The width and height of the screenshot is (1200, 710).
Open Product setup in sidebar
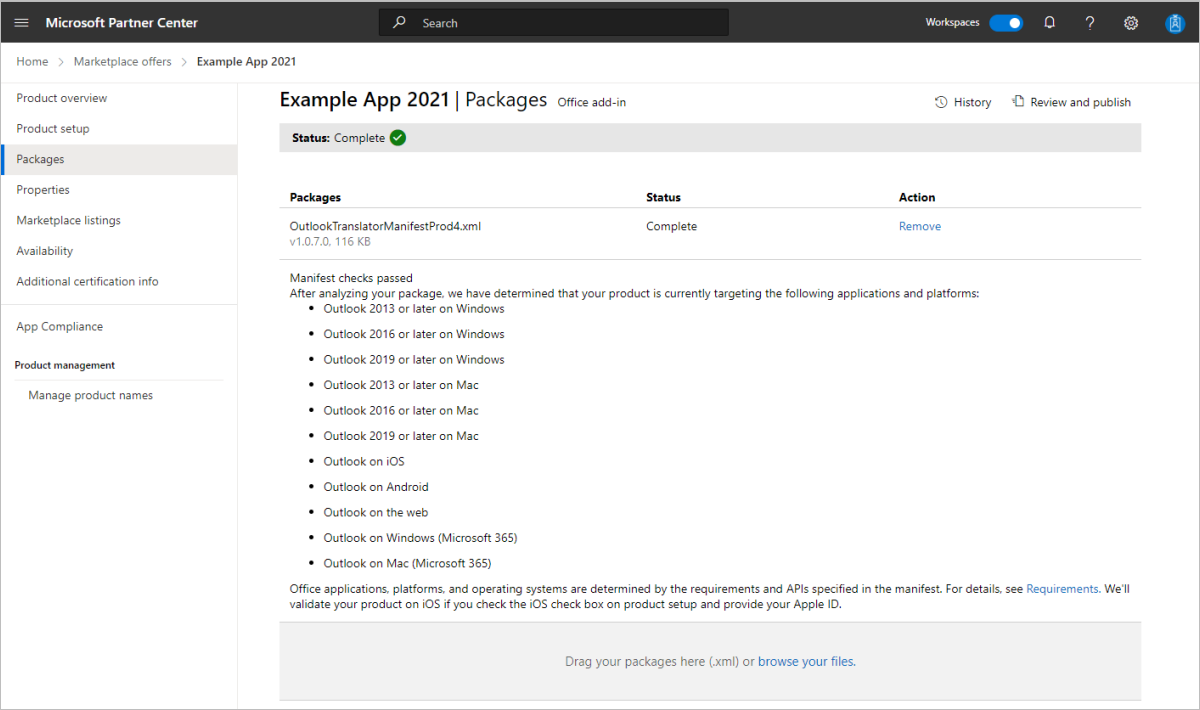coord(53,129)
